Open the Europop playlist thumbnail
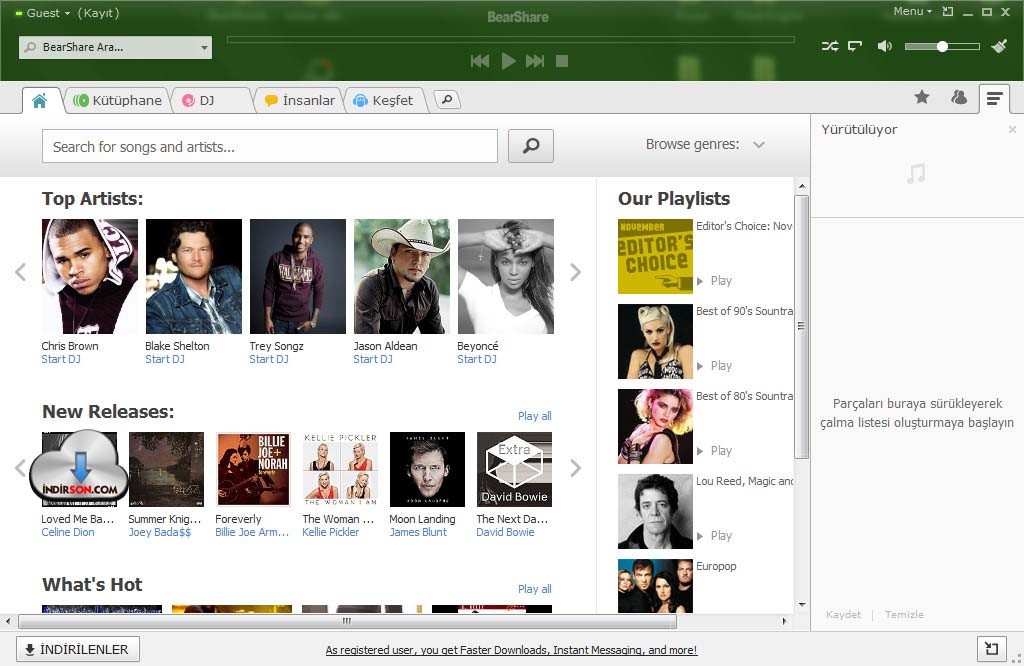Screen dimensions: 1024x666 point(655,586)
